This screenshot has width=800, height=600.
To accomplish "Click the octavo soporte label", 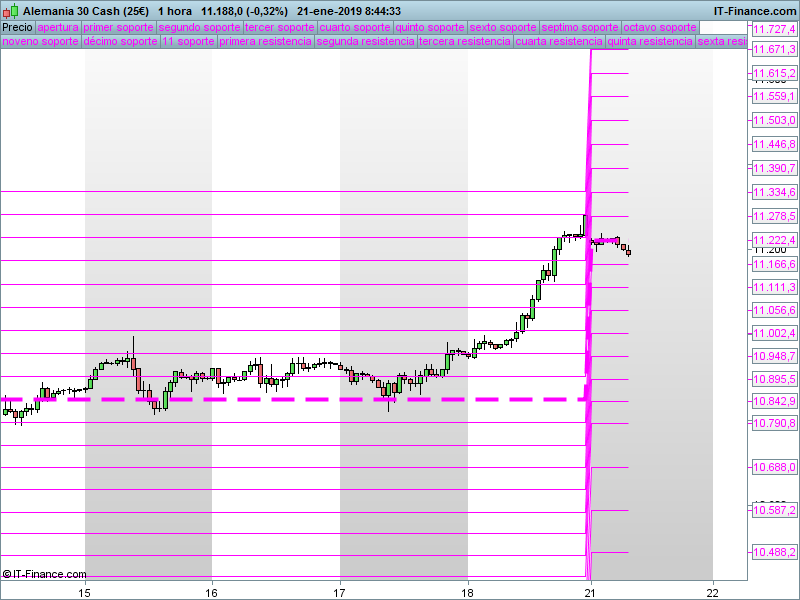I will tap(660, 27).
